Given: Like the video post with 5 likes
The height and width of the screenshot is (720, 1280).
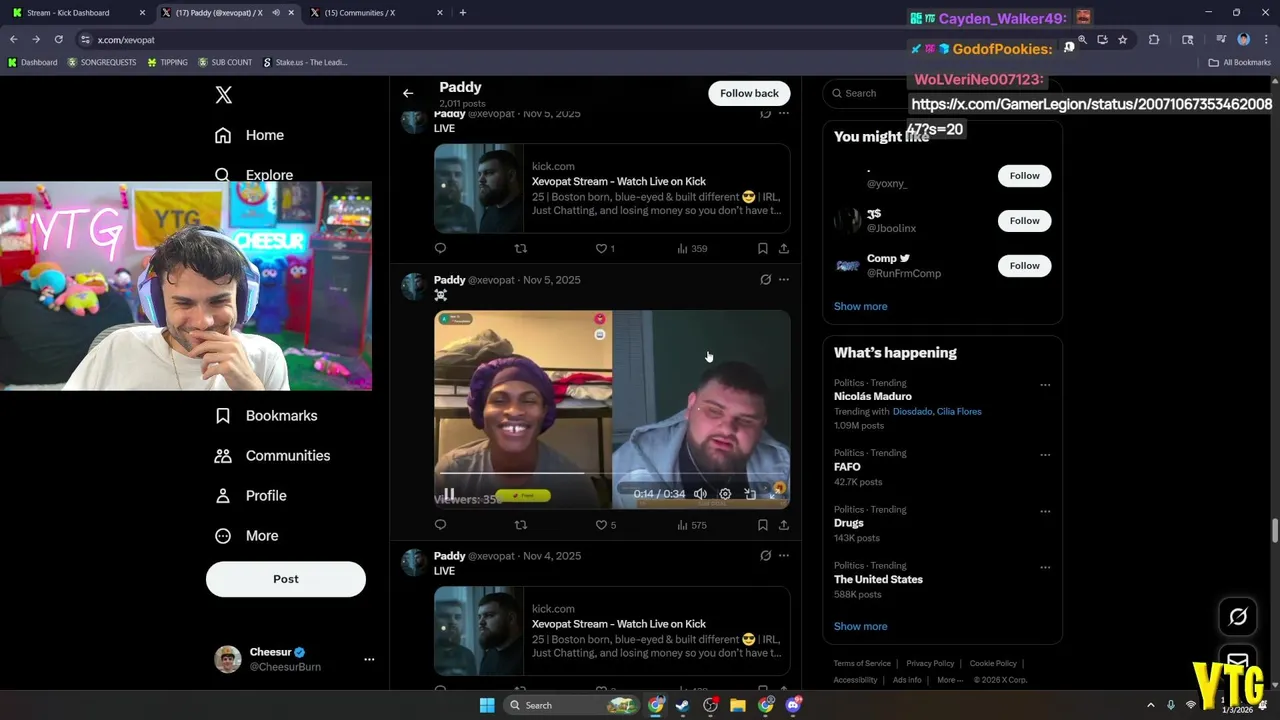Looking at the screenshot, I should 606,525.
